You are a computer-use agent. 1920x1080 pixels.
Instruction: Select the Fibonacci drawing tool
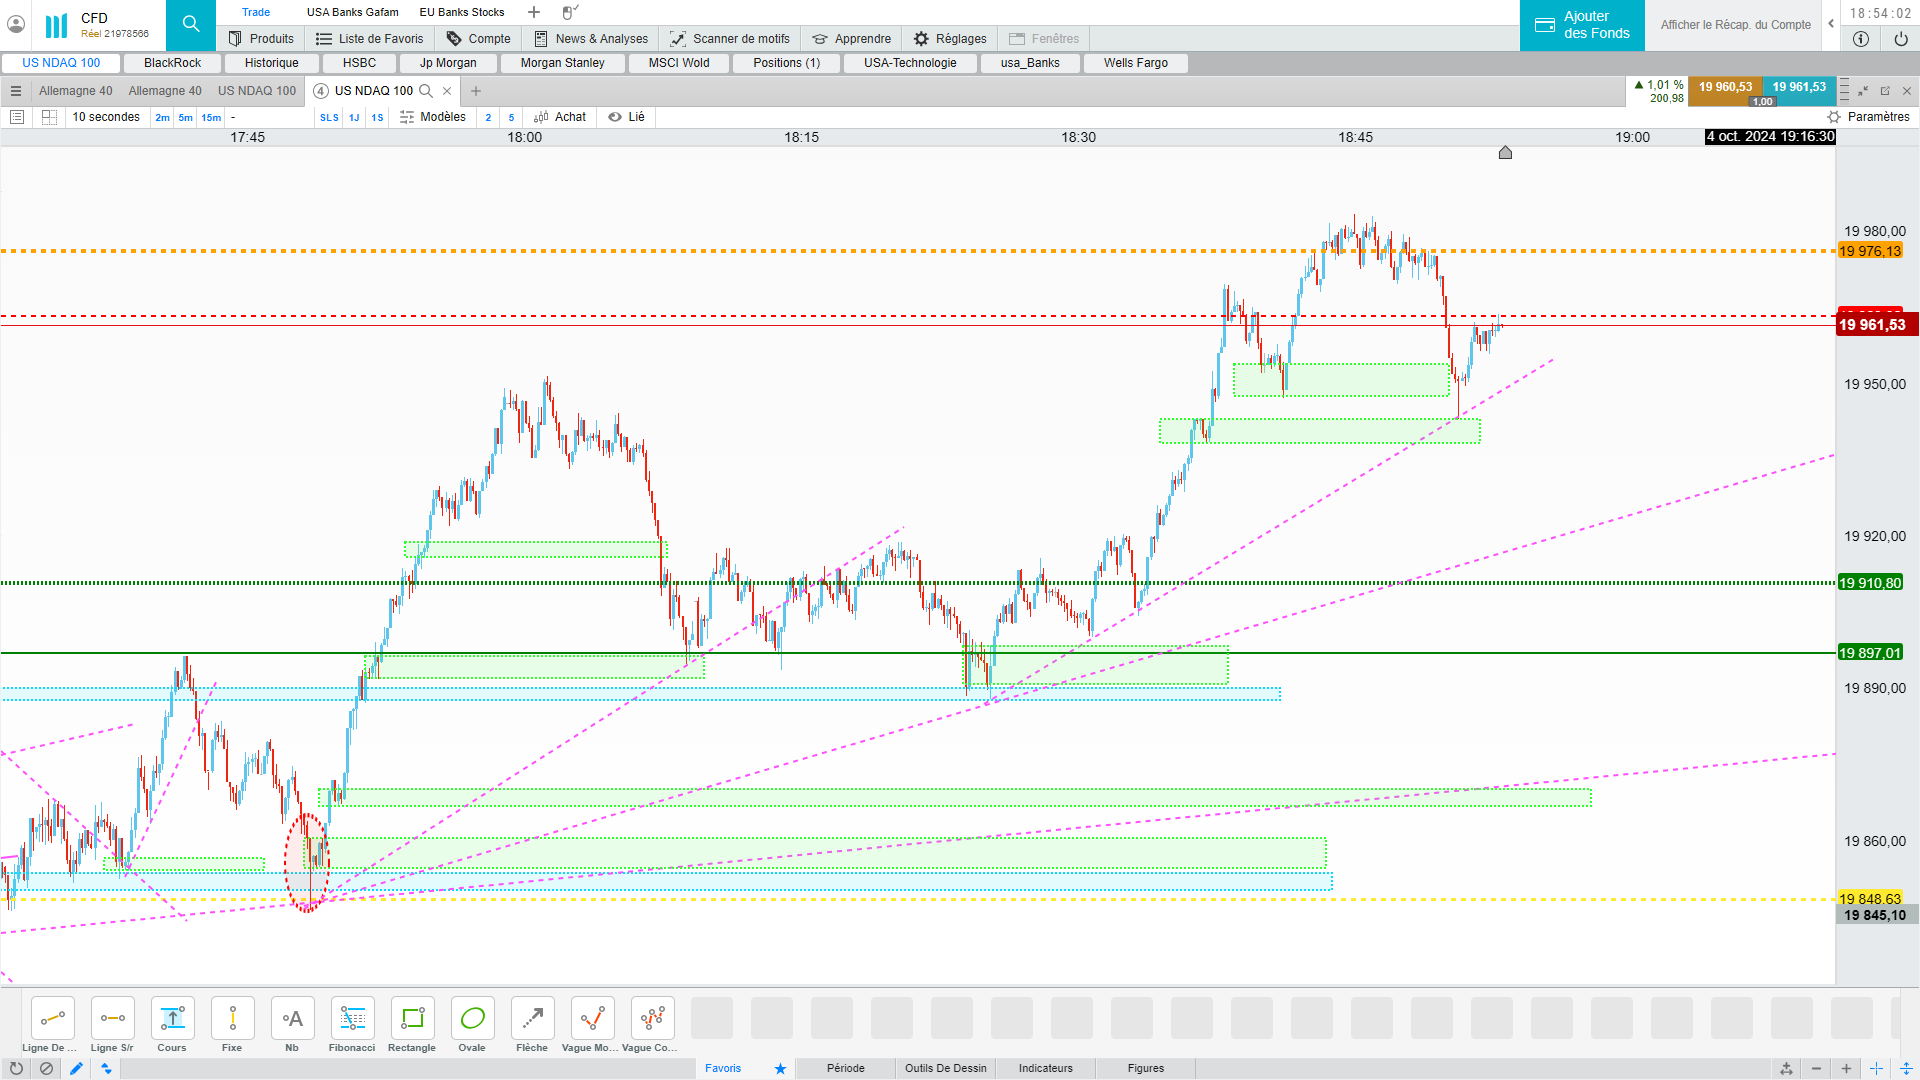click(352, 1019)
